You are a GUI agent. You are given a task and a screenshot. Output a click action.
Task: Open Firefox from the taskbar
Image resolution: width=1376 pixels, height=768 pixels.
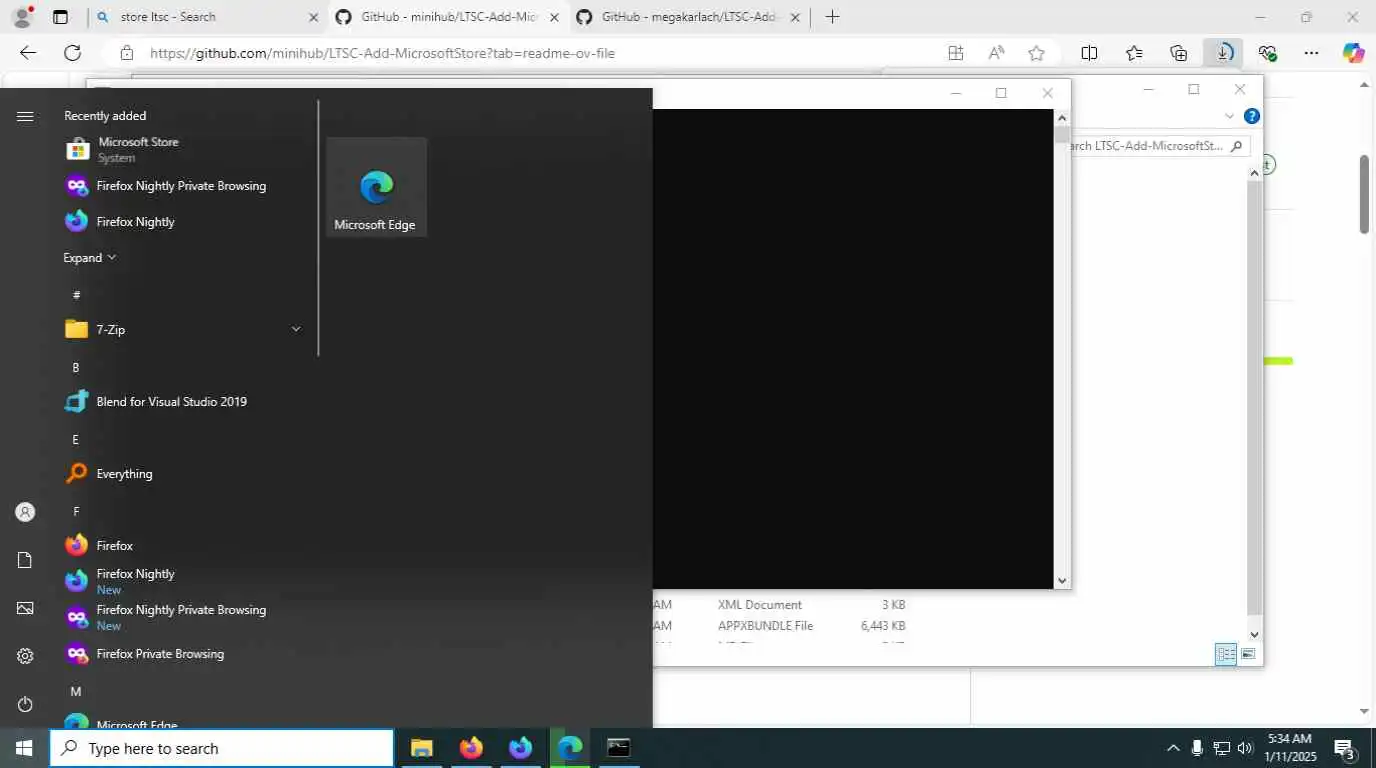(x=471, y=748)
